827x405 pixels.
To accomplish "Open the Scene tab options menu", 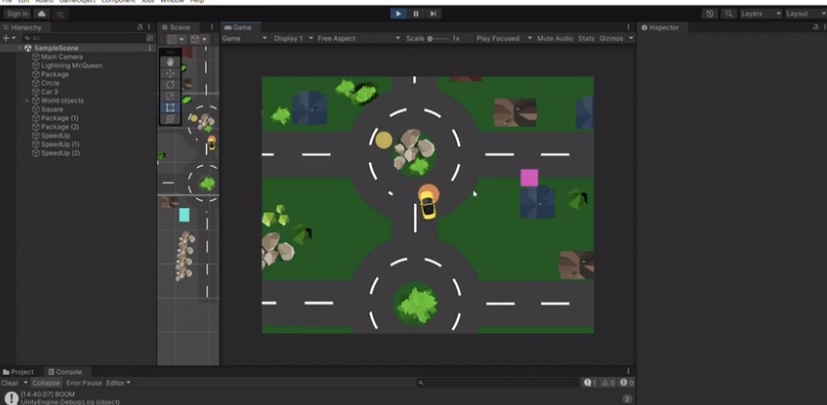I will [x=212, y=27].
